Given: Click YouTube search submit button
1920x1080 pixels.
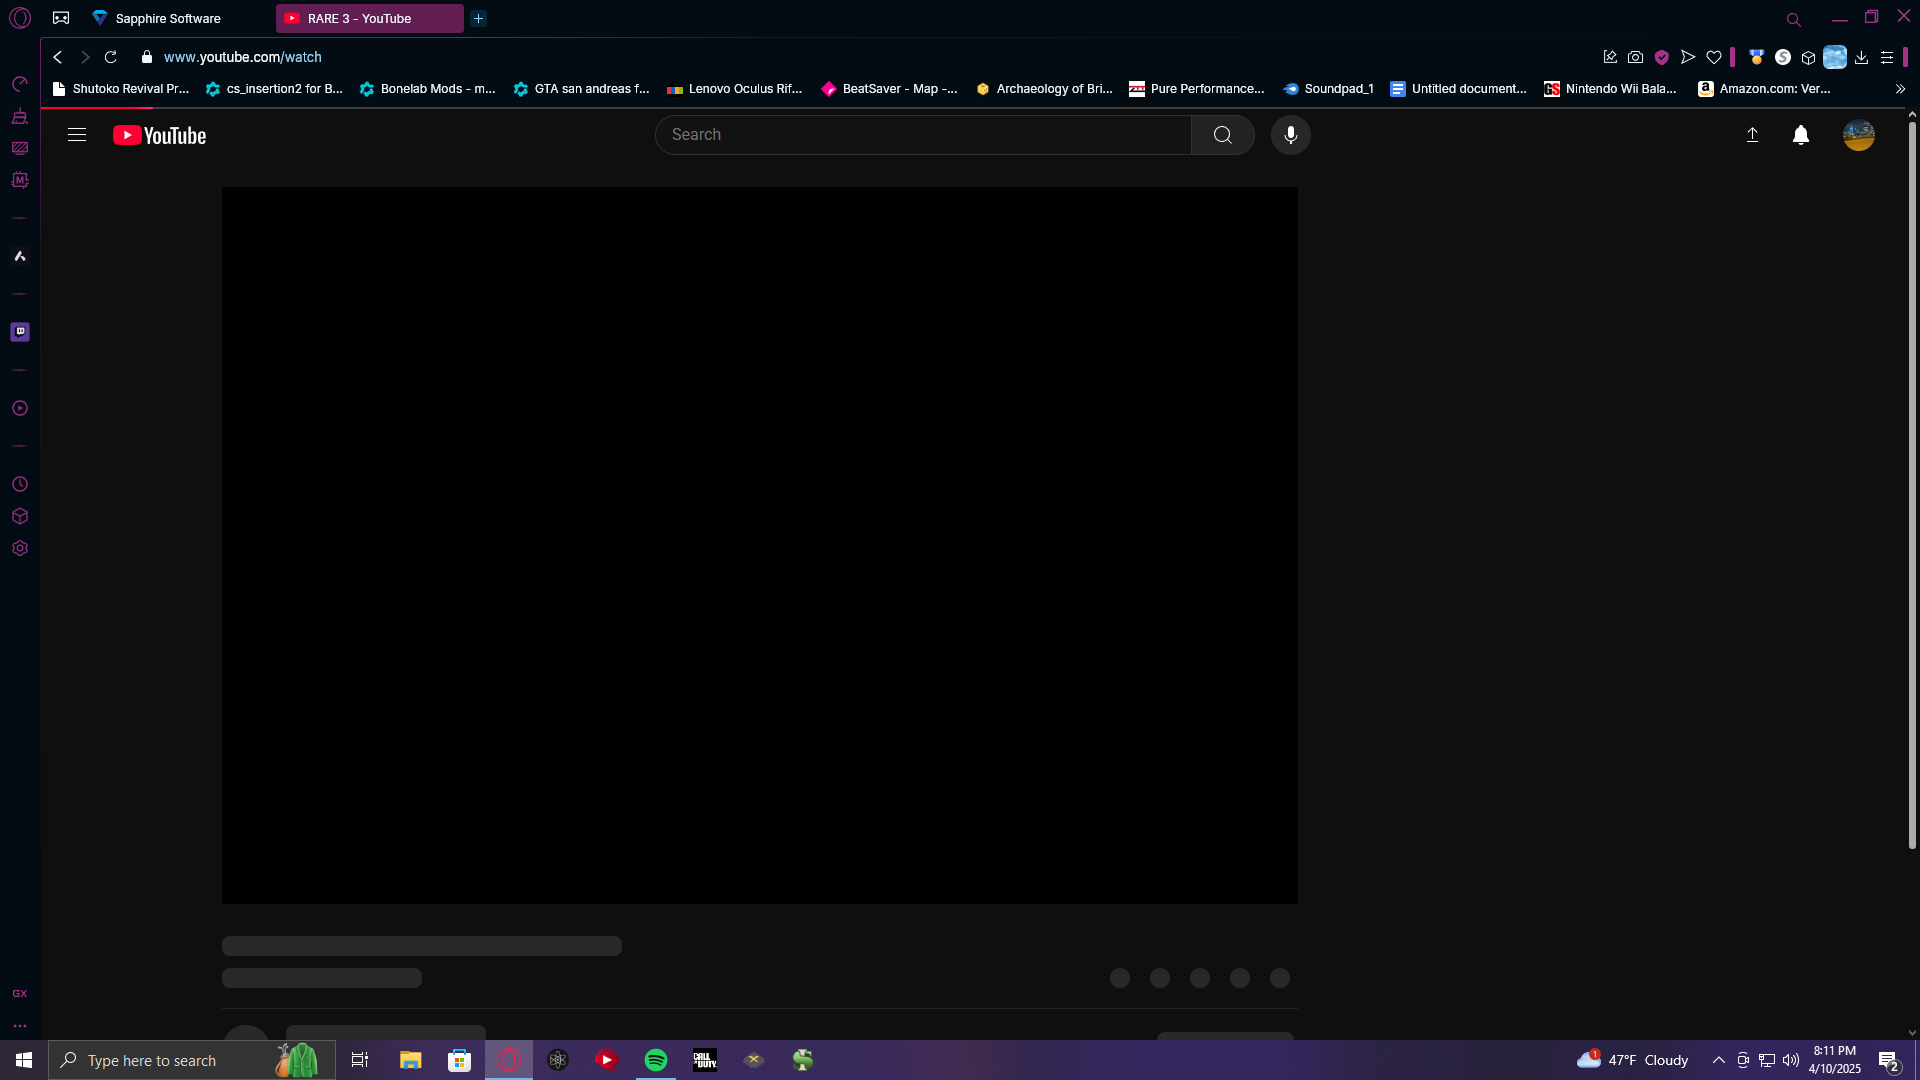Looking at the screenshot, I should click(1222, 135).
